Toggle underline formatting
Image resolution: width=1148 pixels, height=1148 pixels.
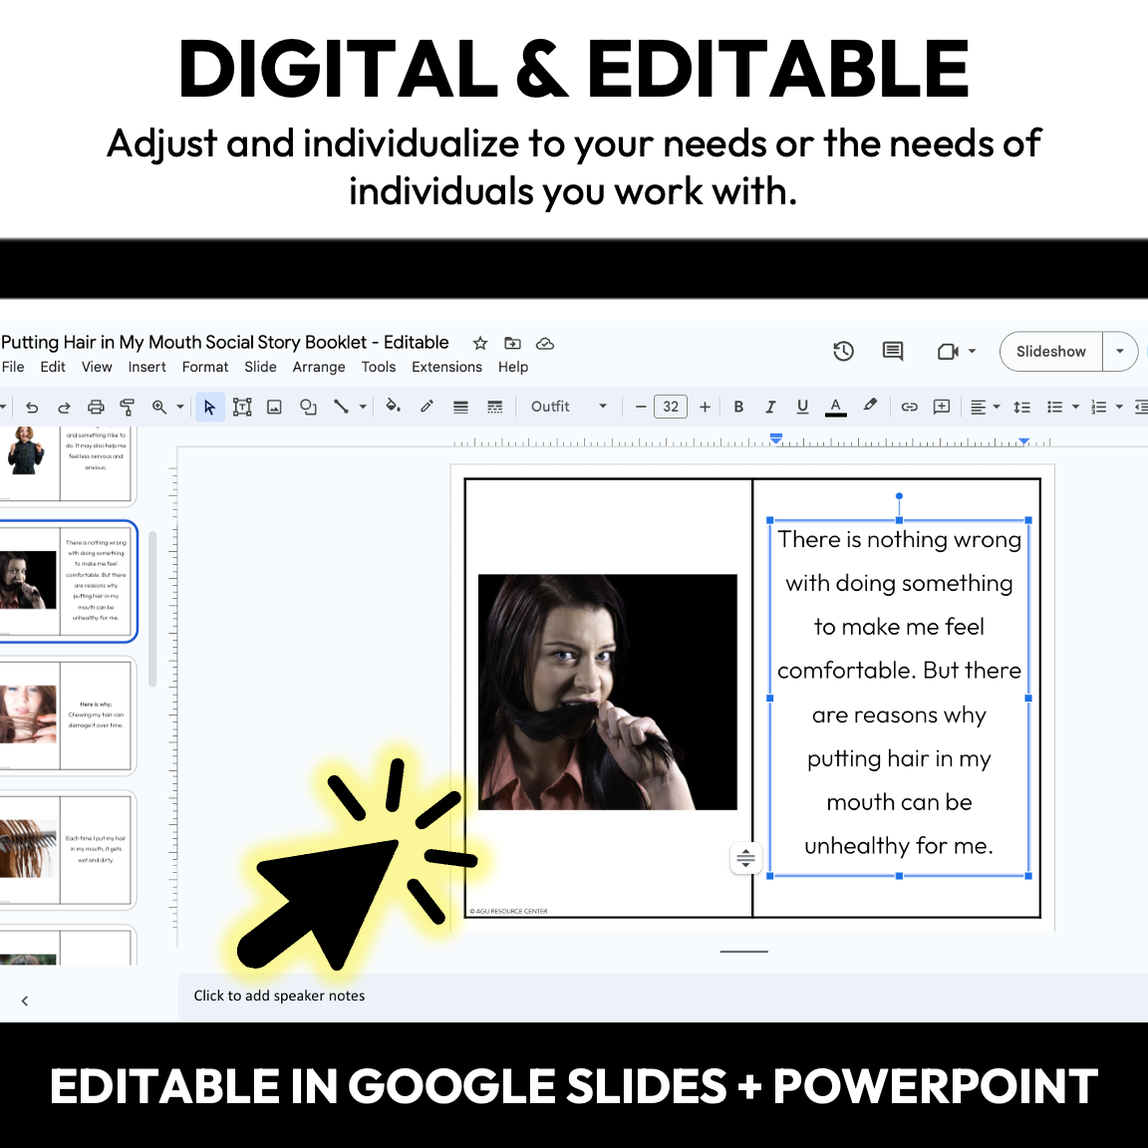pyautogui.click(x=802, y=407)
